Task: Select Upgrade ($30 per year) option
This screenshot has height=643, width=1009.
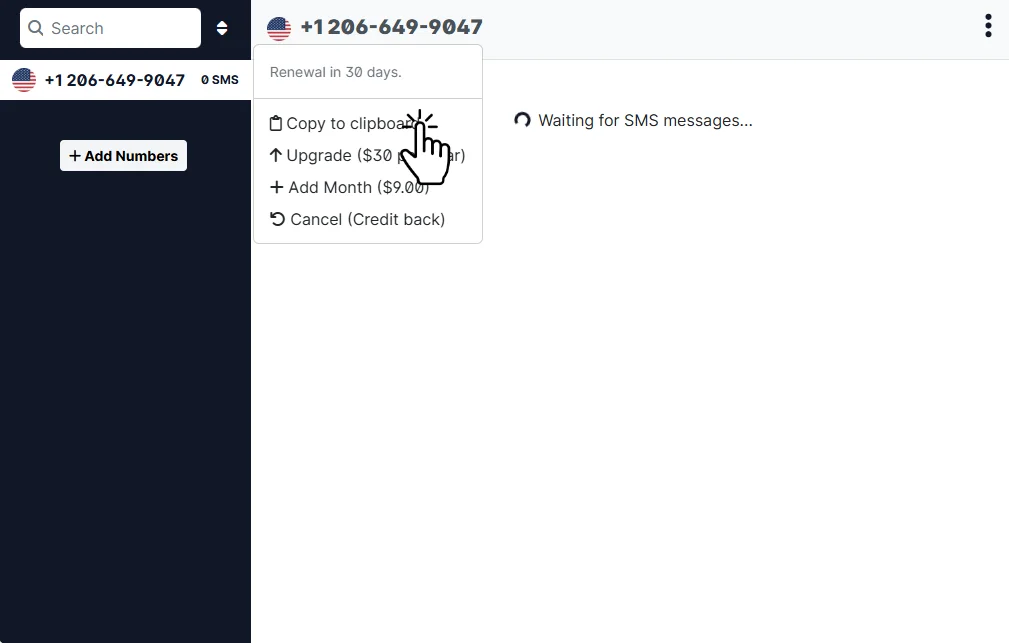Action: pos(367,156)
